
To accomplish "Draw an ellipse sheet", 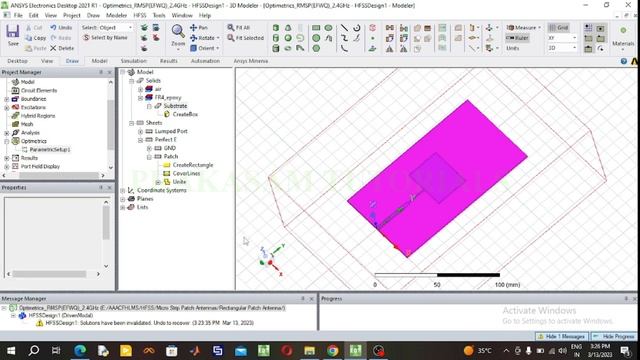I will 329,27.
